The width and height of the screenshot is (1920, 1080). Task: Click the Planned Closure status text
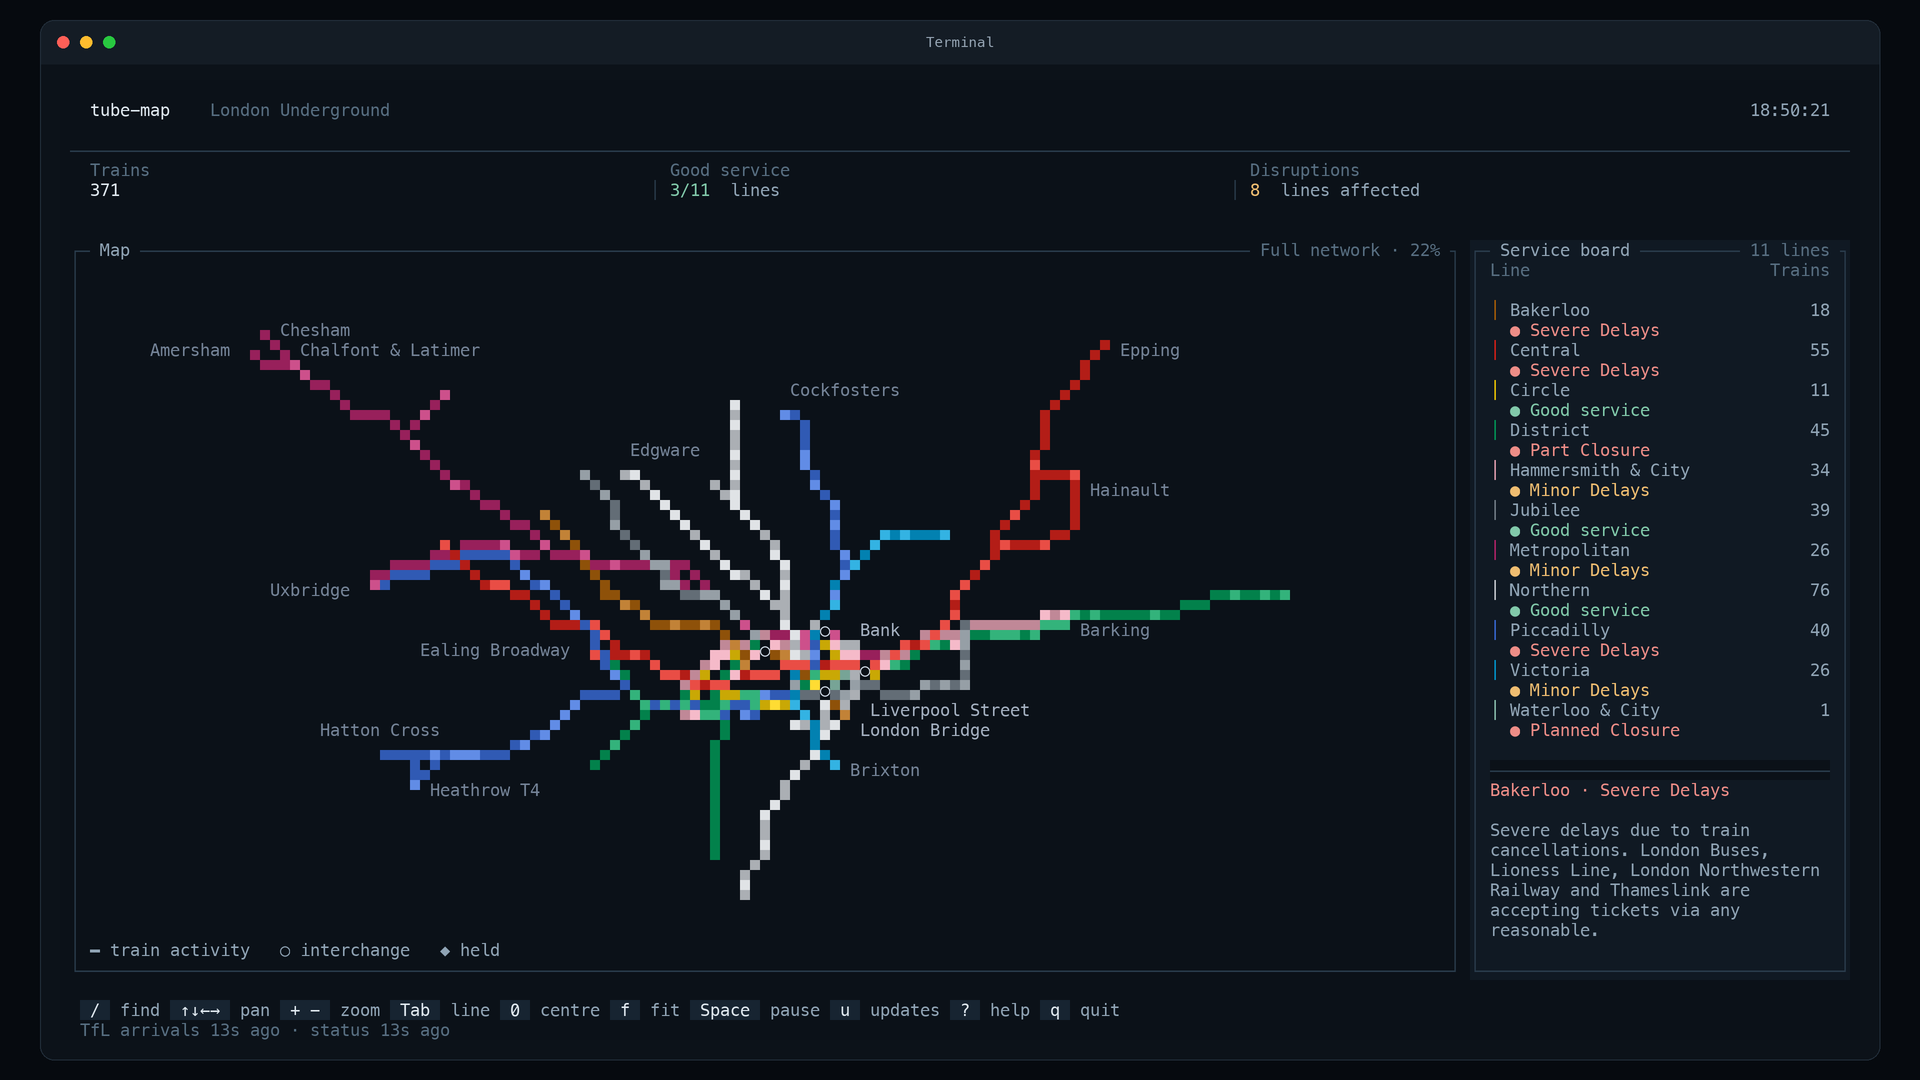click(x=1605, y=730)
